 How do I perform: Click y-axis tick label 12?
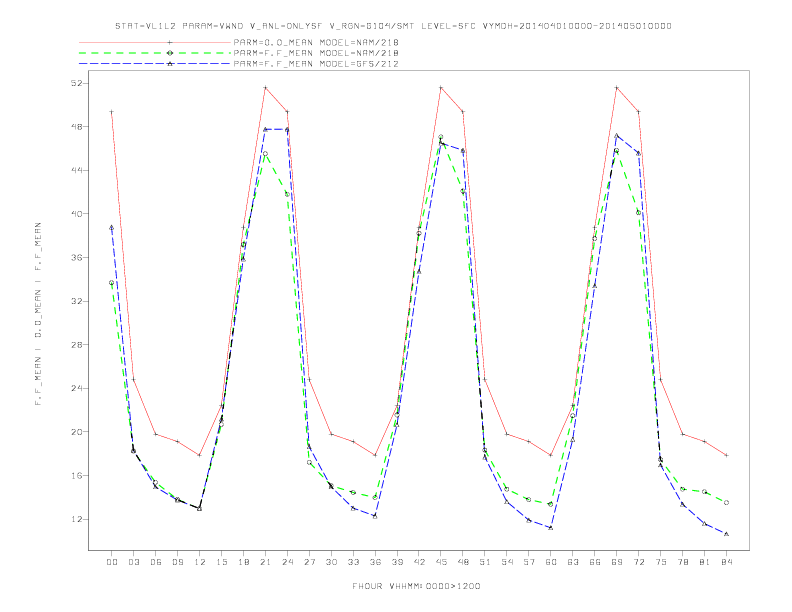[77, 519]
